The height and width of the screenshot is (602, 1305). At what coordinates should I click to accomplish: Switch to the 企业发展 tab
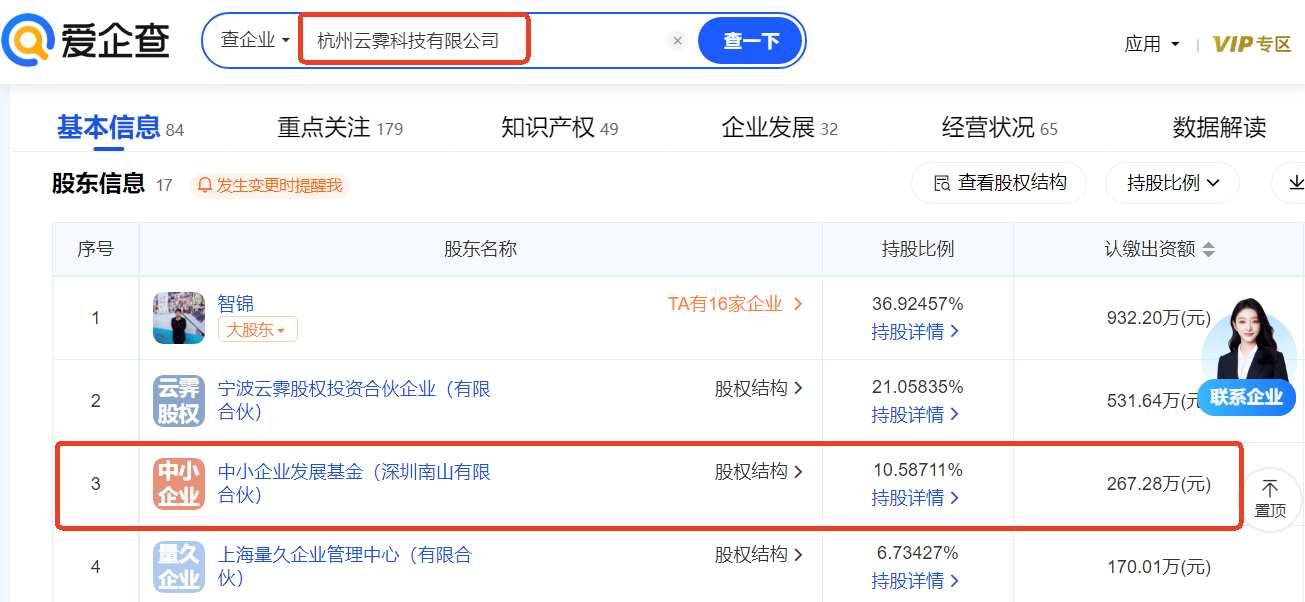click(780, 128)
